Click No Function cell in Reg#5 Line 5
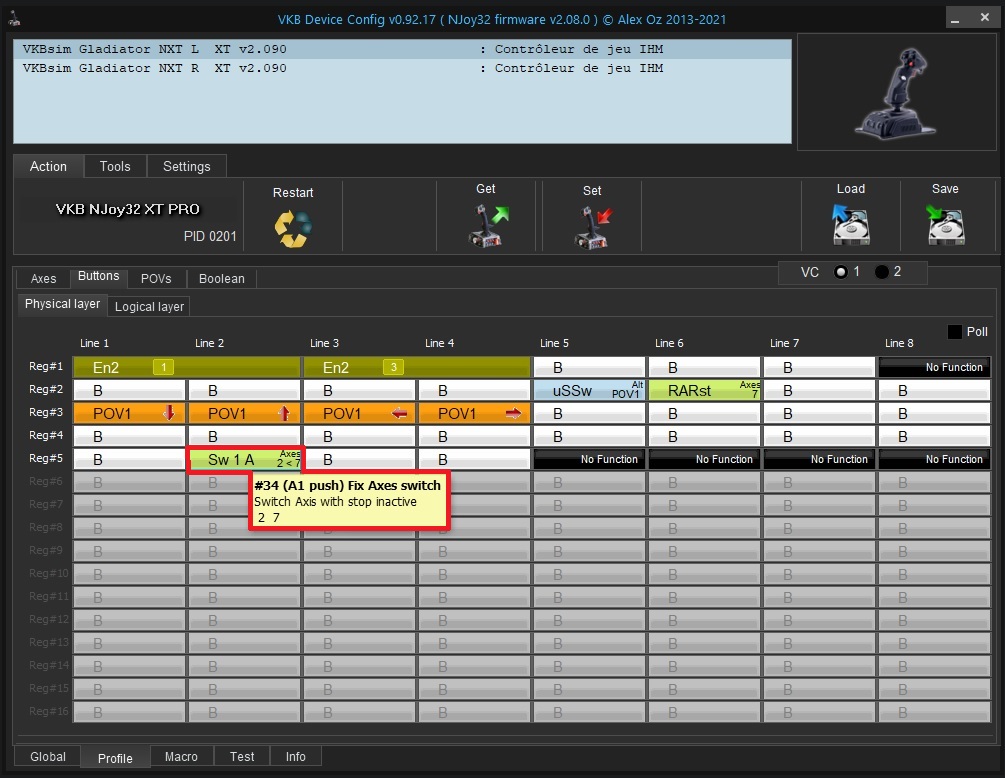The image size is (1005, 778). 589,459
